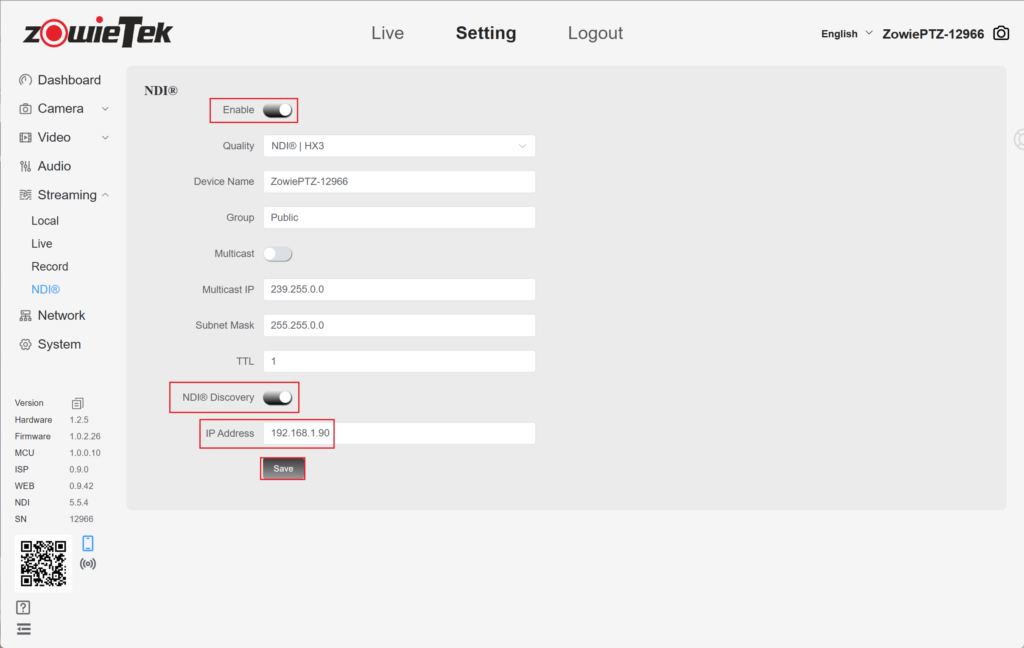Switch to the Live tab in header
This screenshot has width=1024, height=648.
coord(387,33)
